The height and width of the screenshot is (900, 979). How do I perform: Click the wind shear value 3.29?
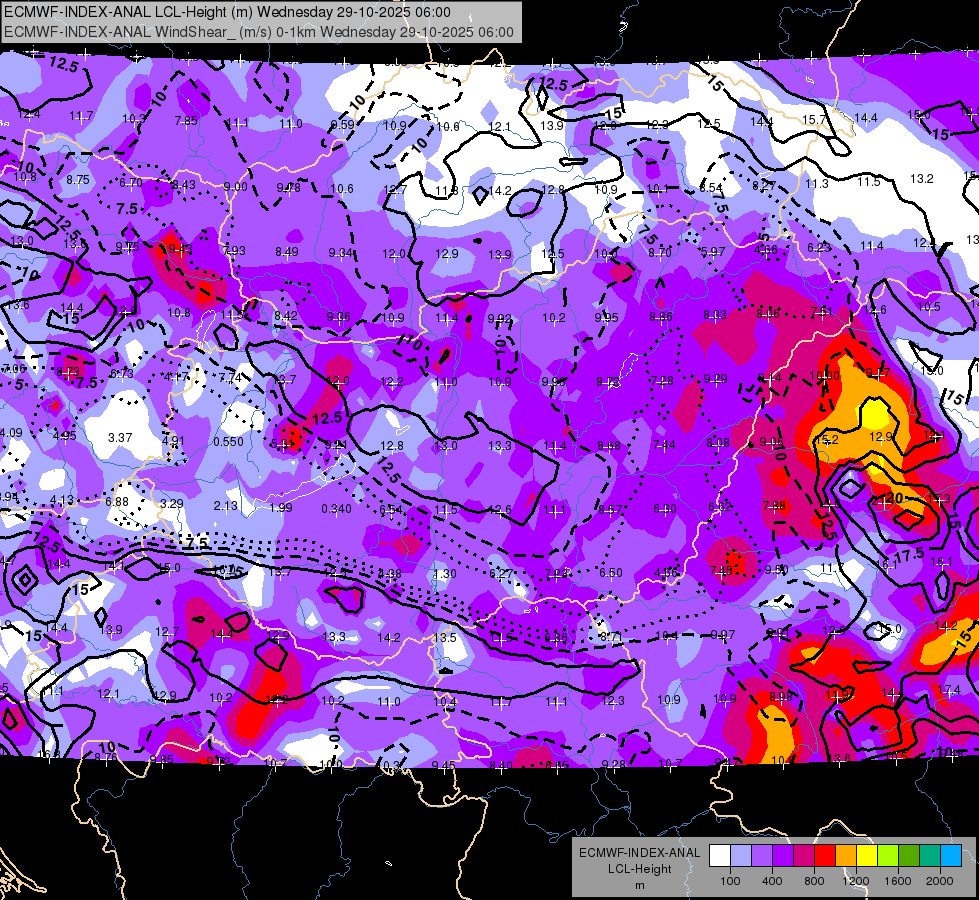point(172,503)
